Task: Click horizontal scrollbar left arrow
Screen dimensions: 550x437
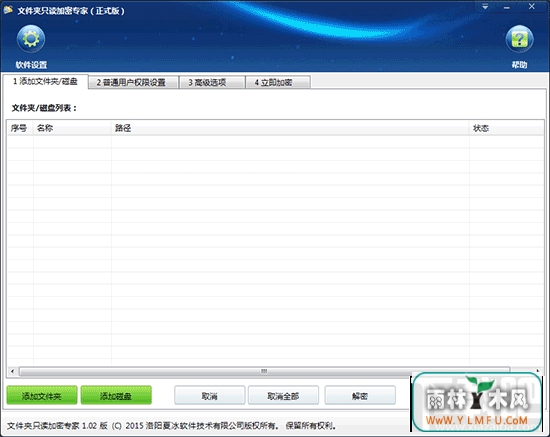Action: click(13, 371)
